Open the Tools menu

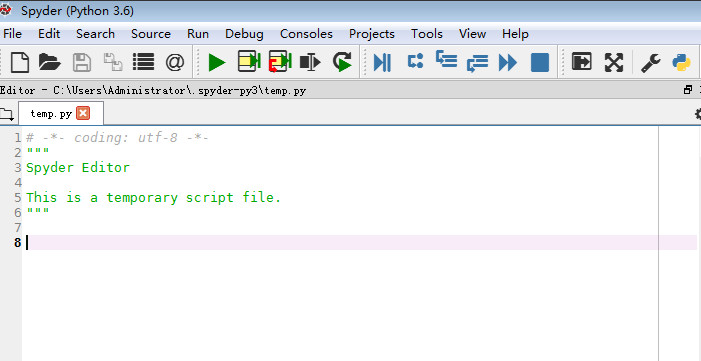point(427,34)
